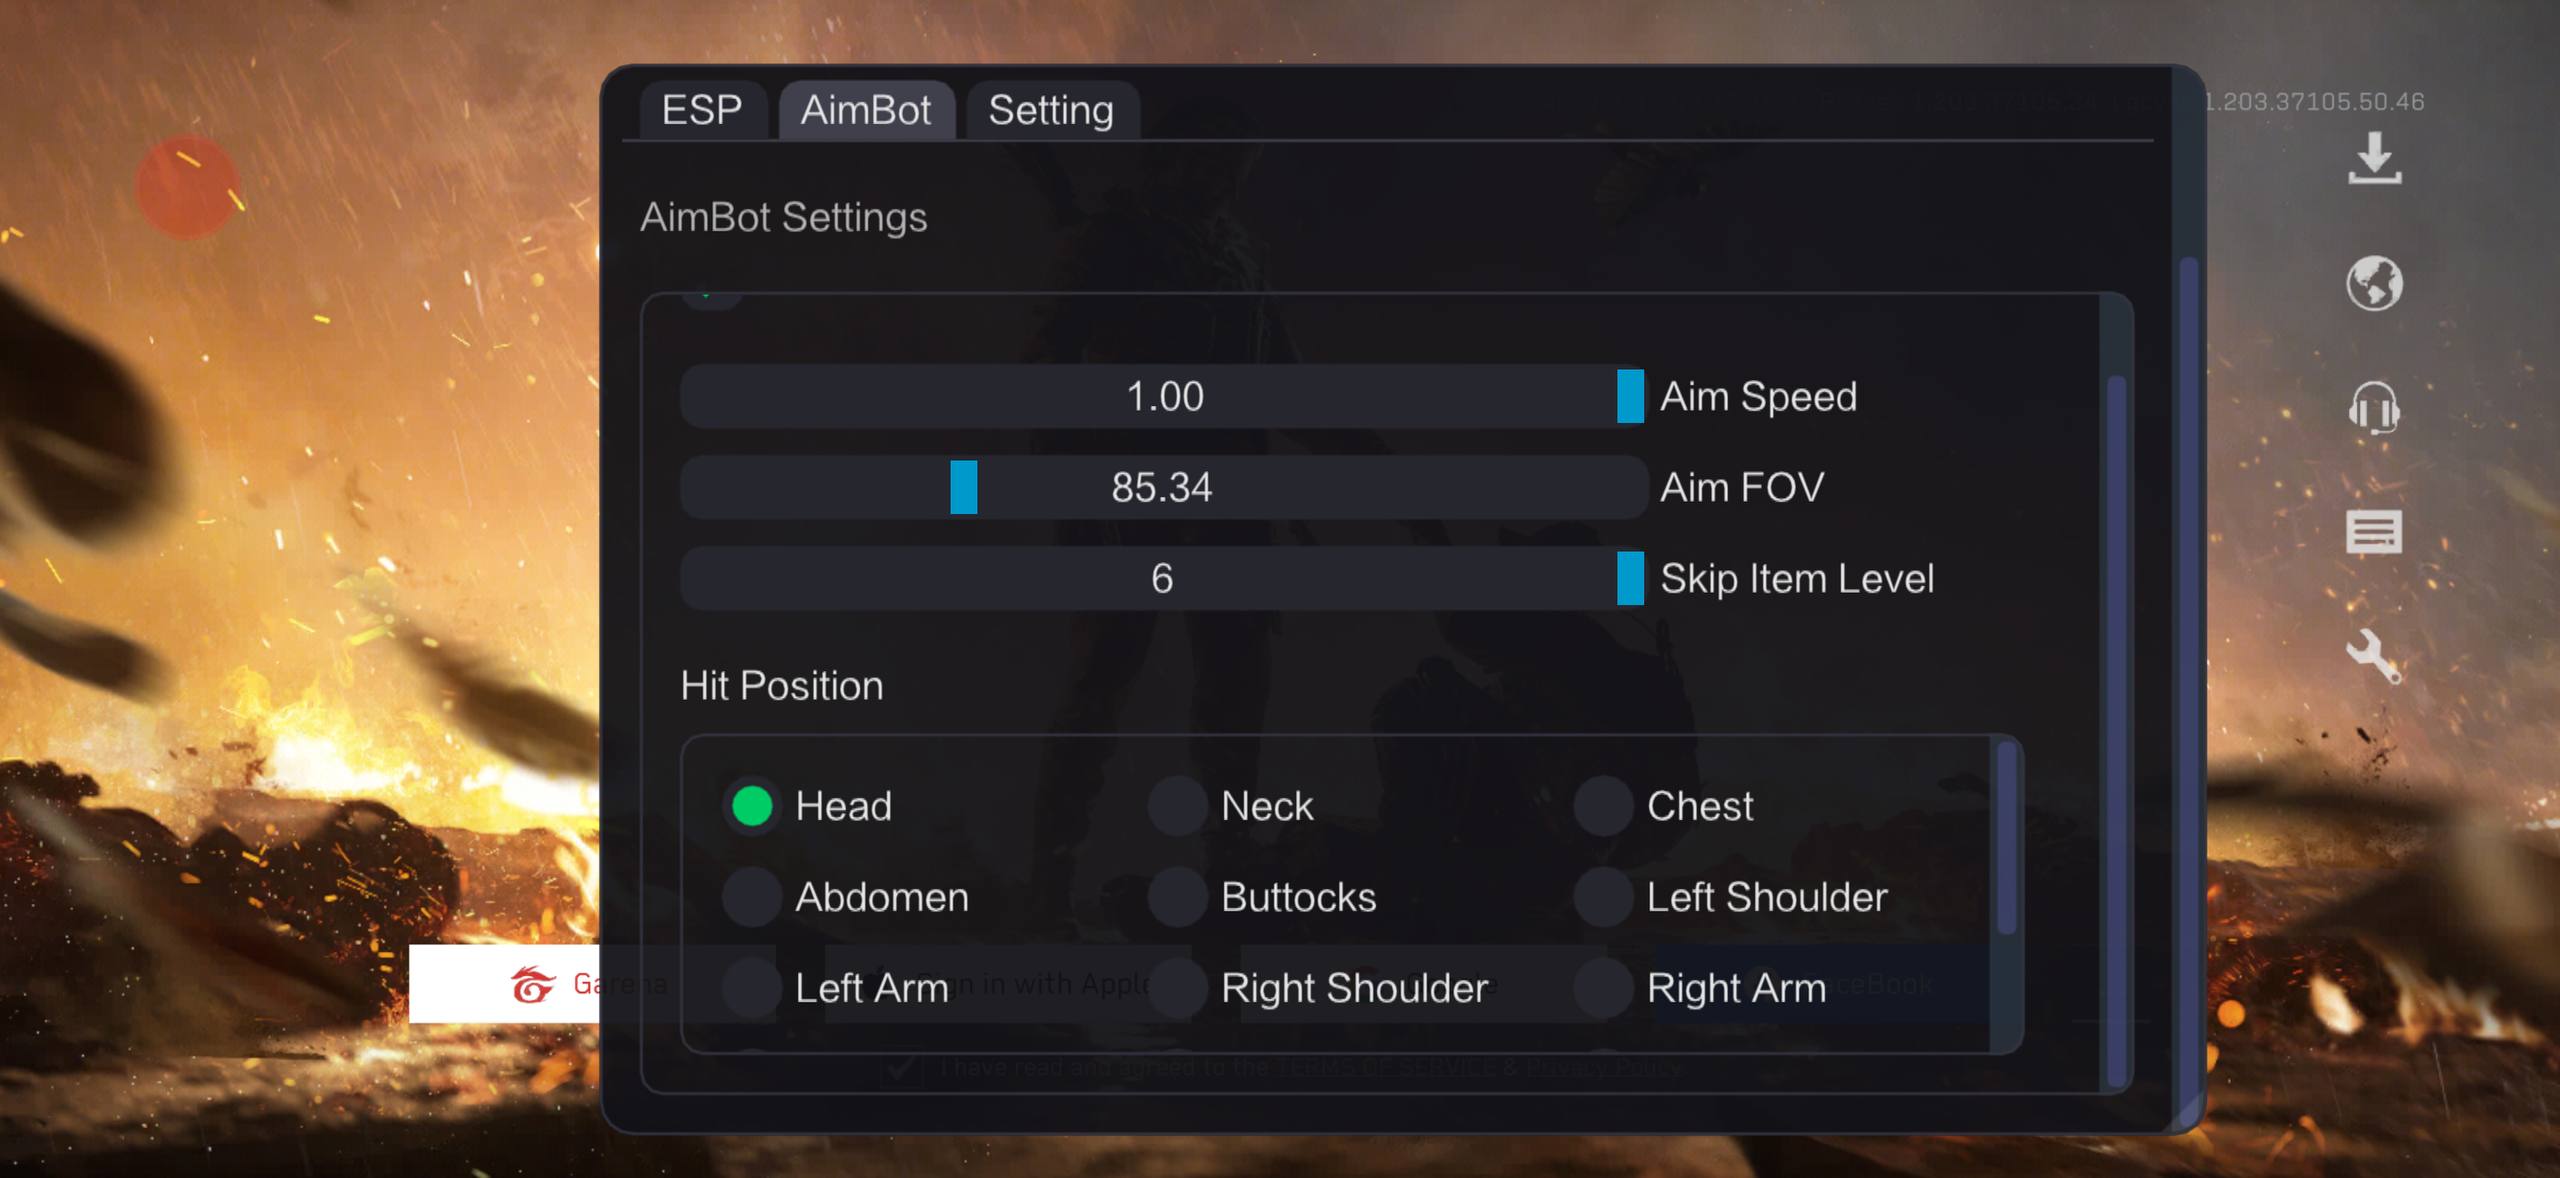The width and height of the screenshot is (2560, 1178).
Task: Switch to the ESP tab
Action: (x=702, y=110)
